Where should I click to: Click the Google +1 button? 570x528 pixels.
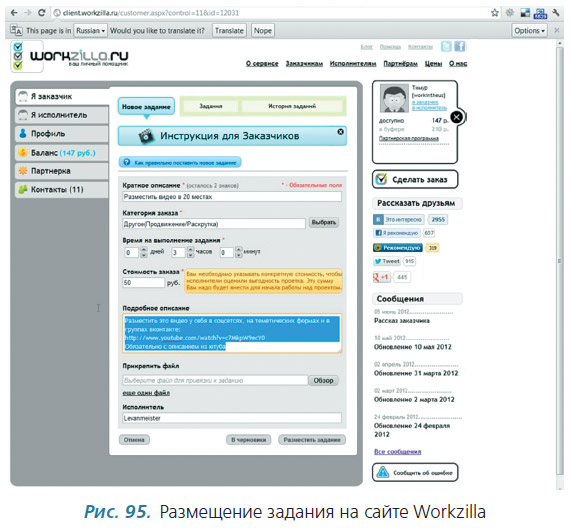click(x=381, y=277)
